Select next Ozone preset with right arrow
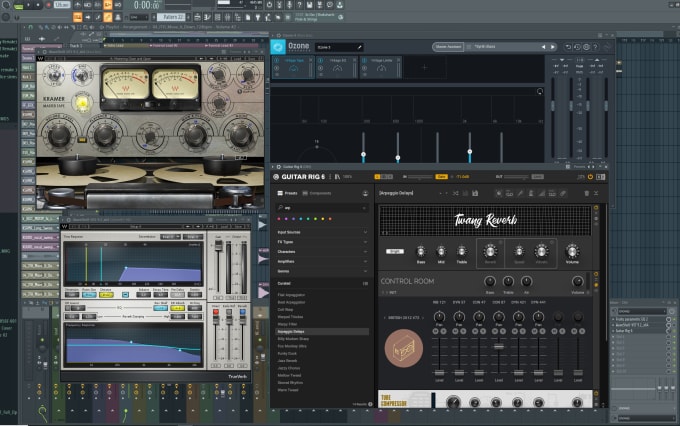This screenshot has width=680, height=426. (x=553, y=47)
